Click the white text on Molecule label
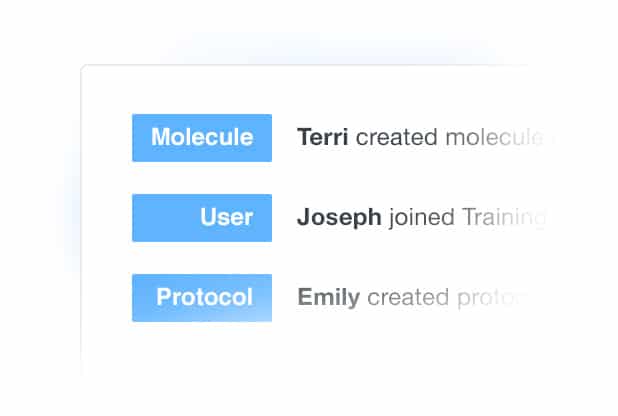Viewport: 618px width, 416px height. 202,138
